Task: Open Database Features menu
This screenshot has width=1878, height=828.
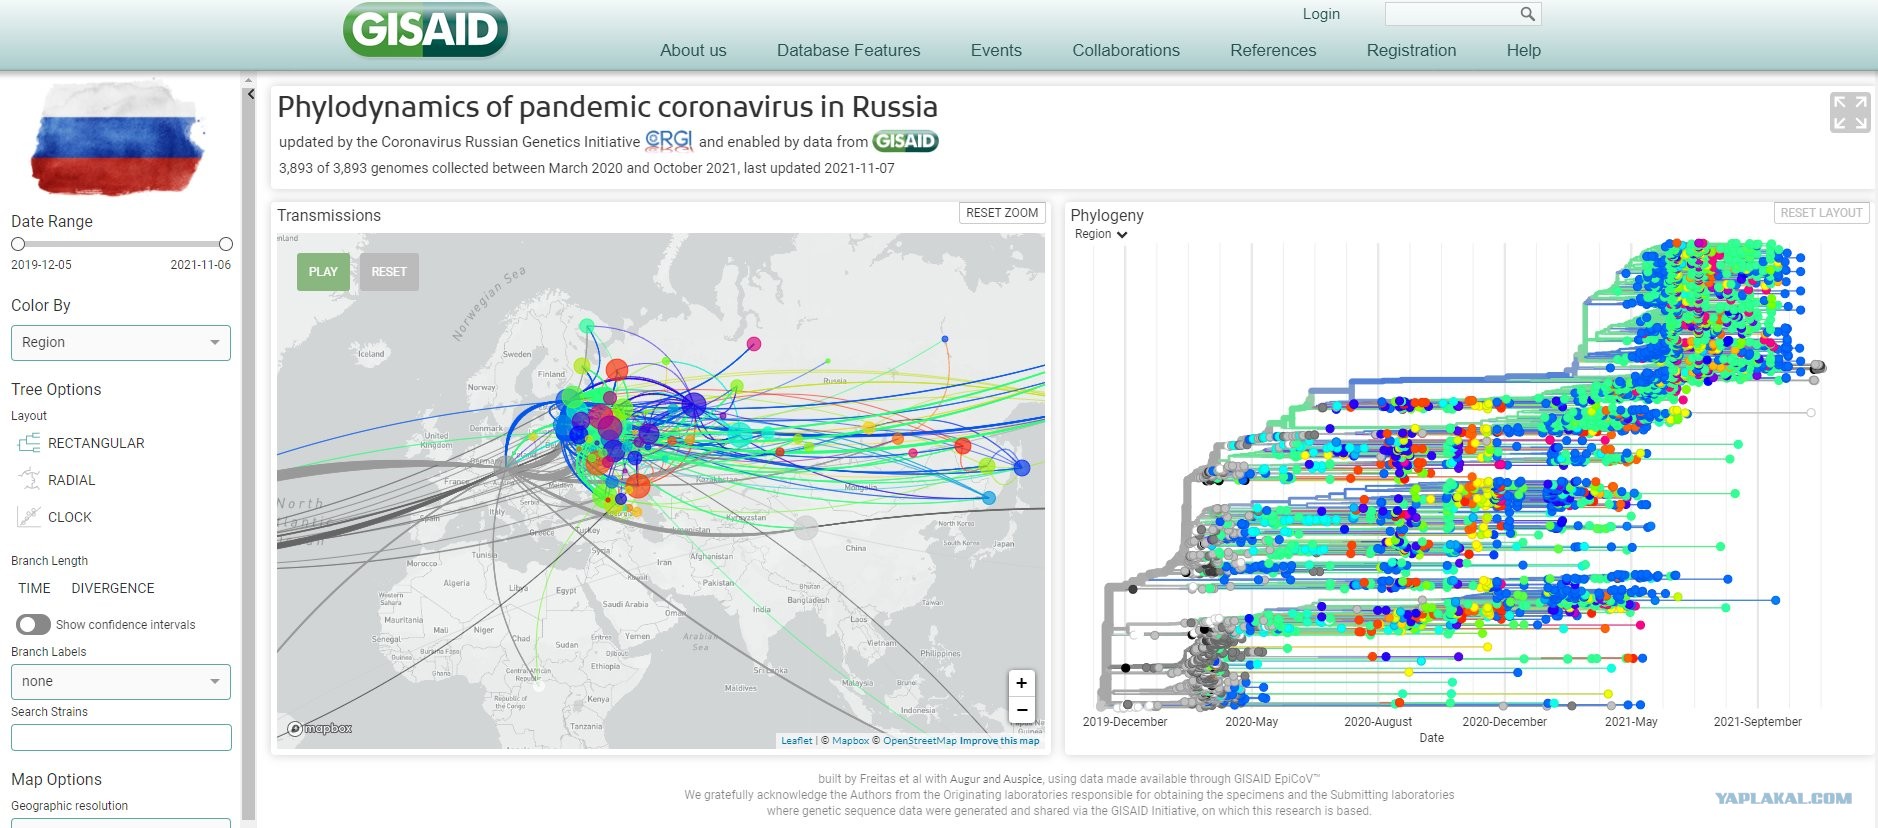Action: pos(848,50)
